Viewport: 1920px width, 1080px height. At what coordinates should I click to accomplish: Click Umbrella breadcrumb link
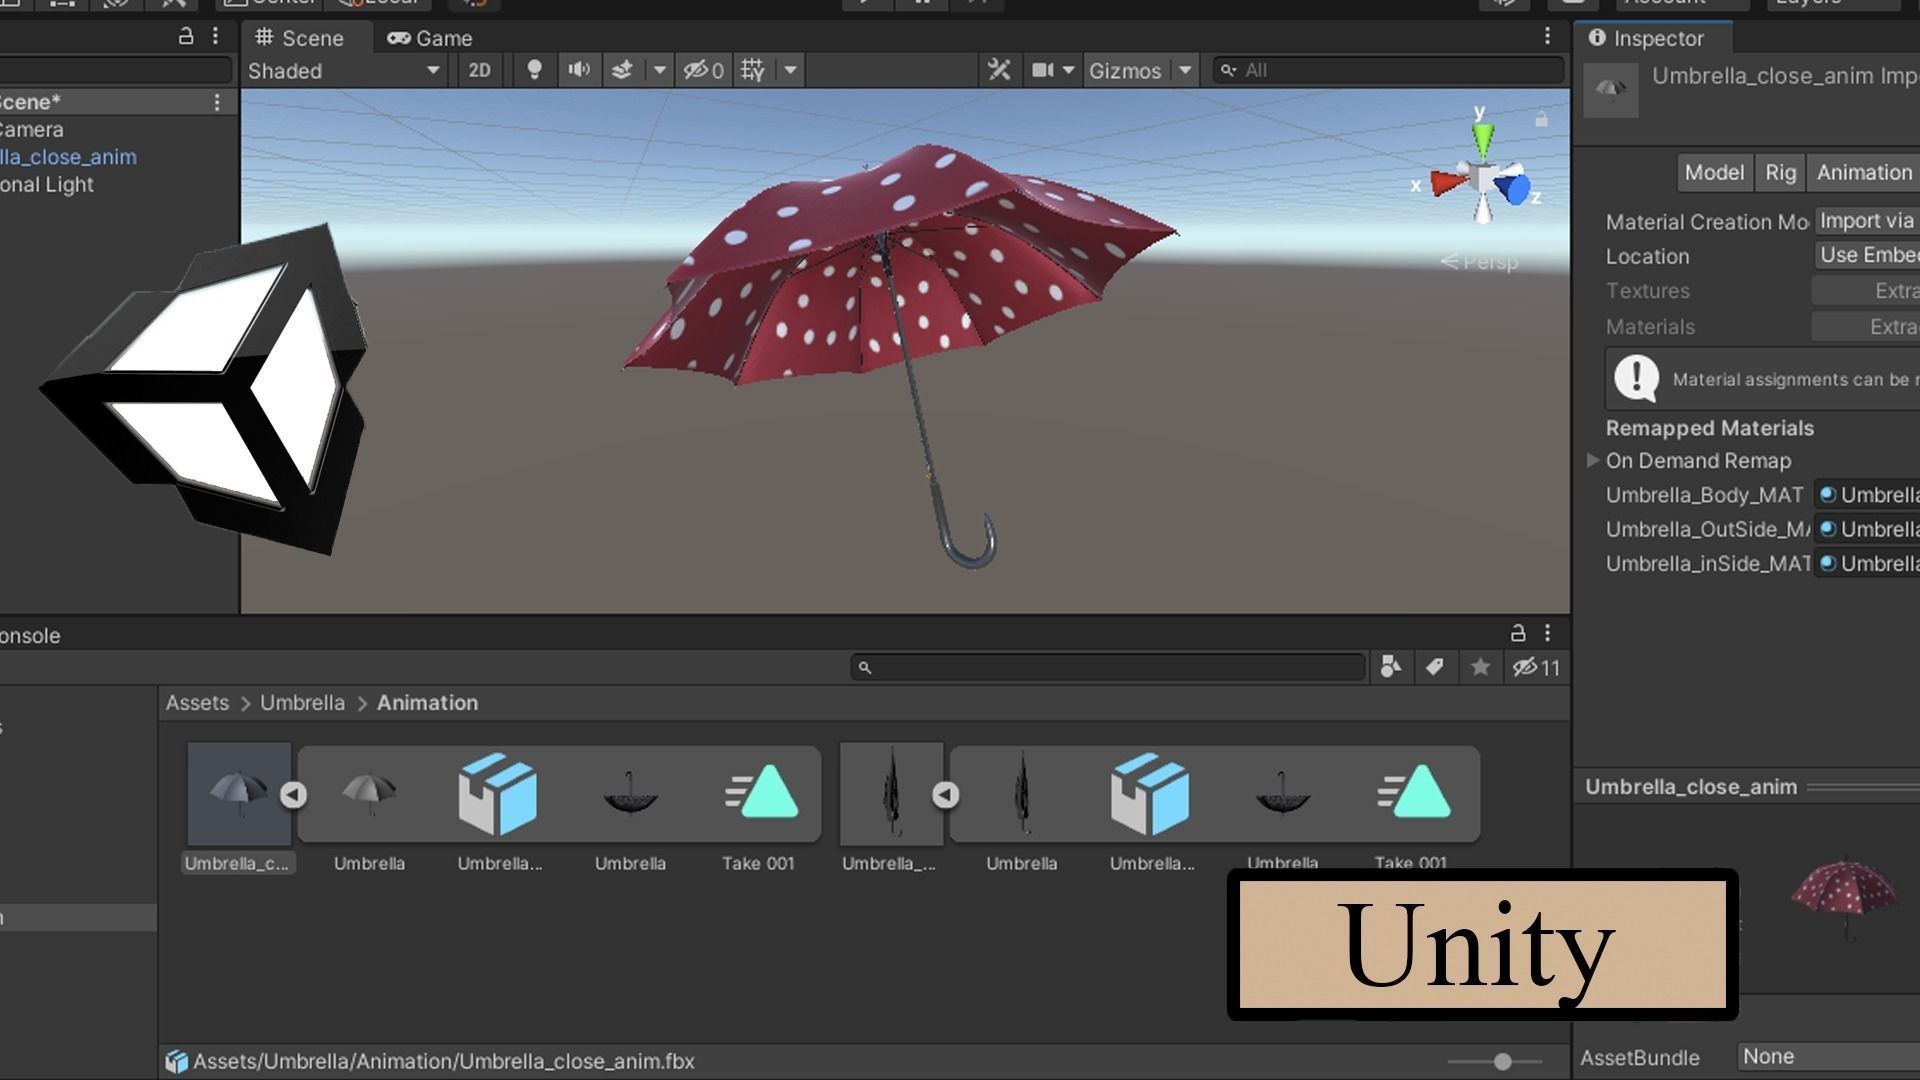302,703
